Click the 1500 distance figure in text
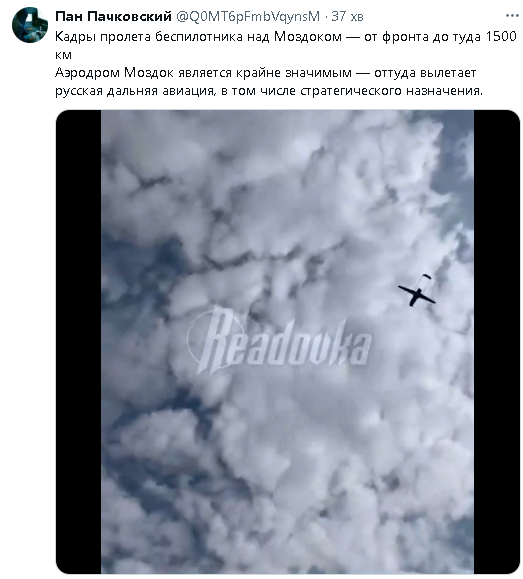 pos(501,36)
